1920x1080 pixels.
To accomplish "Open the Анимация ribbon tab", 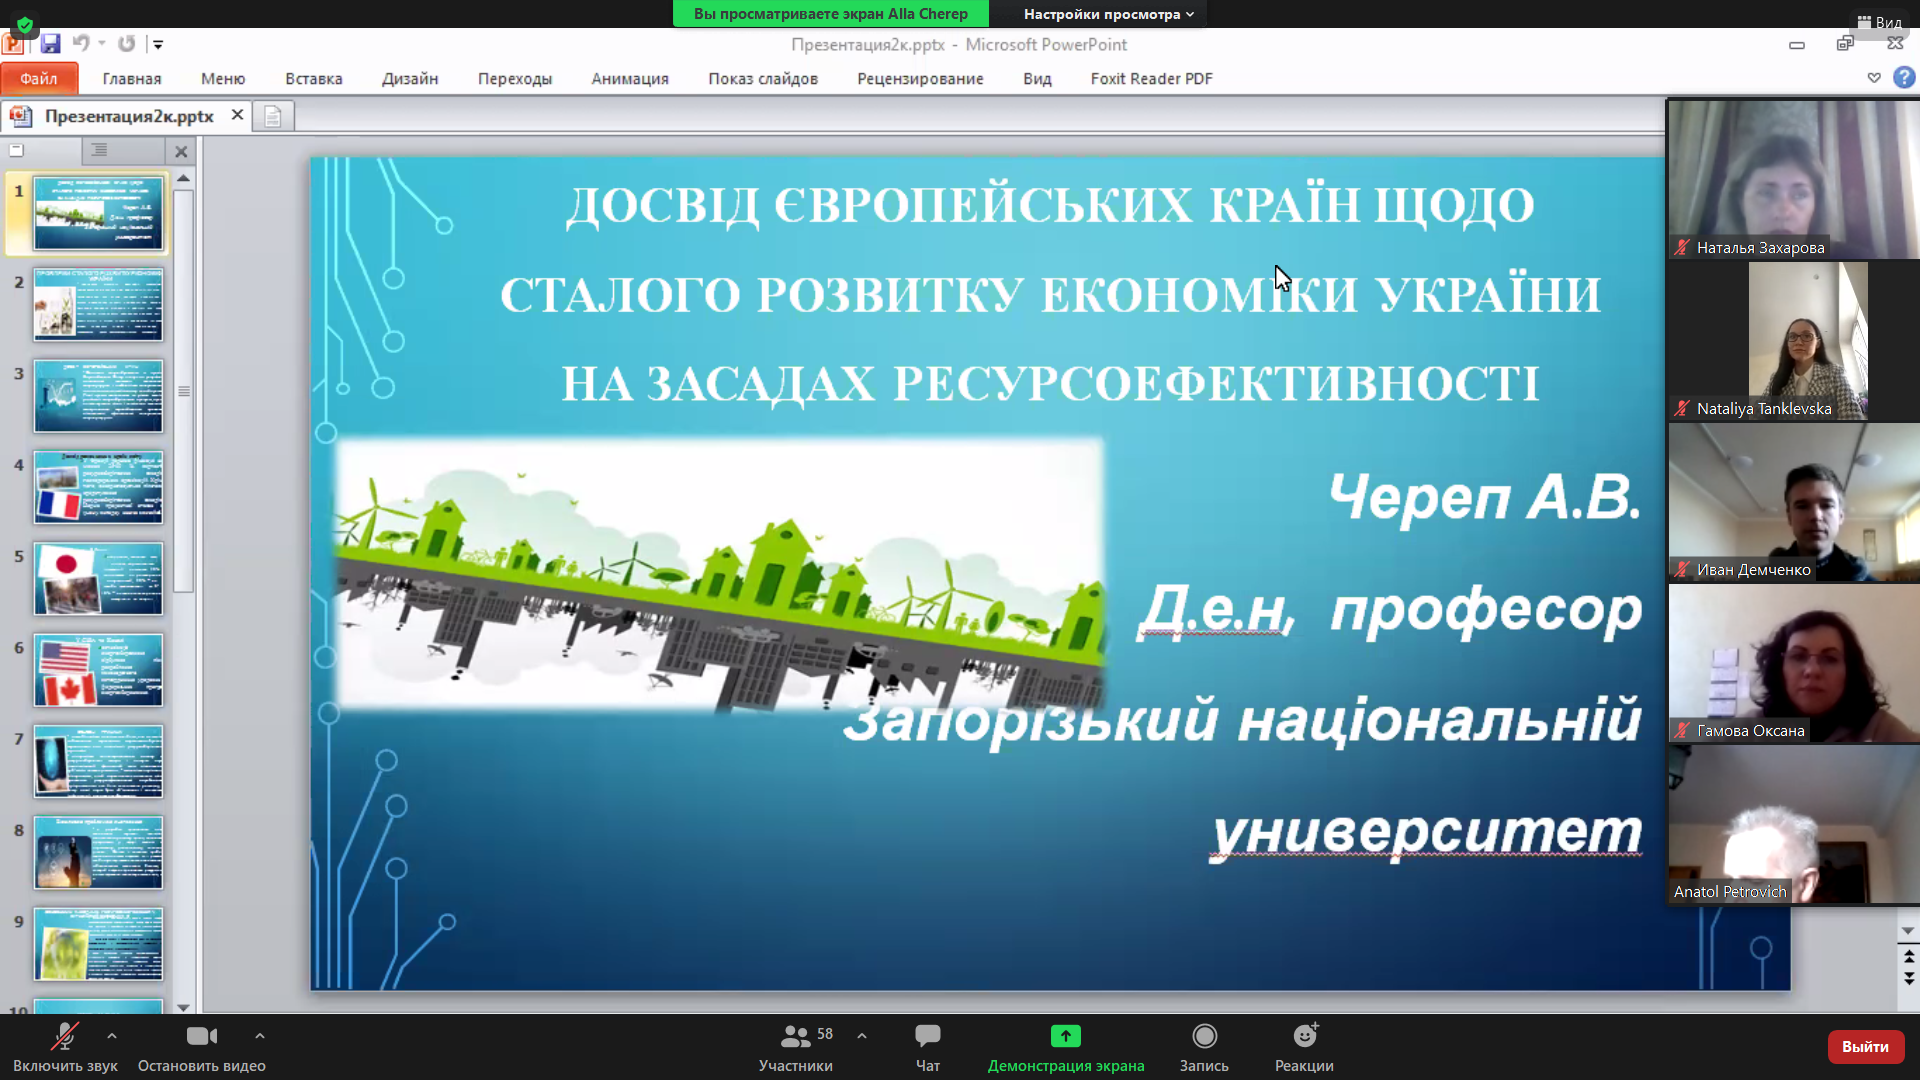I will (x=629, y=79).
